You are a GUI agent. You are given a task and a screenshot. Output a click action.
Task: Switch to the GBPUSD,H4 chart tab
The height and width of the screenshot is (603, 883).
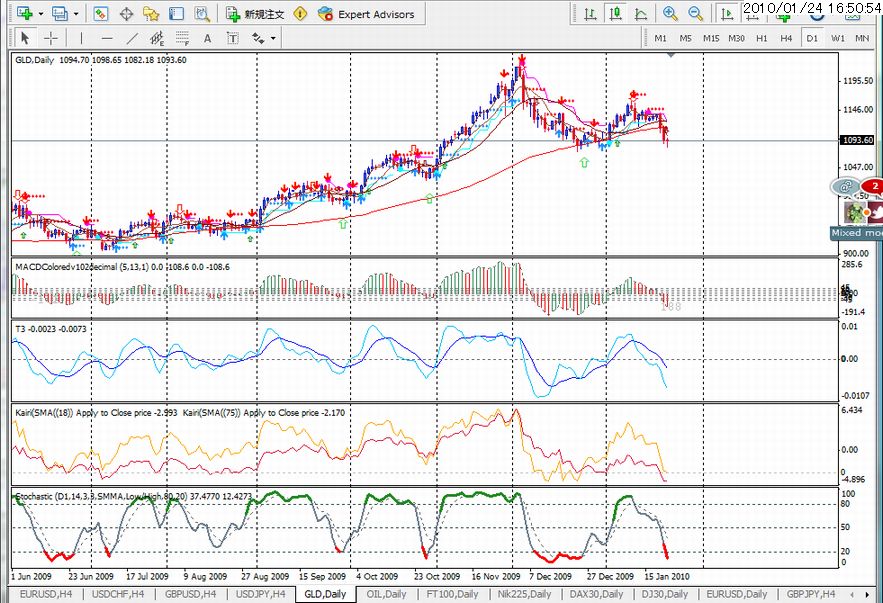pos(190,594)
